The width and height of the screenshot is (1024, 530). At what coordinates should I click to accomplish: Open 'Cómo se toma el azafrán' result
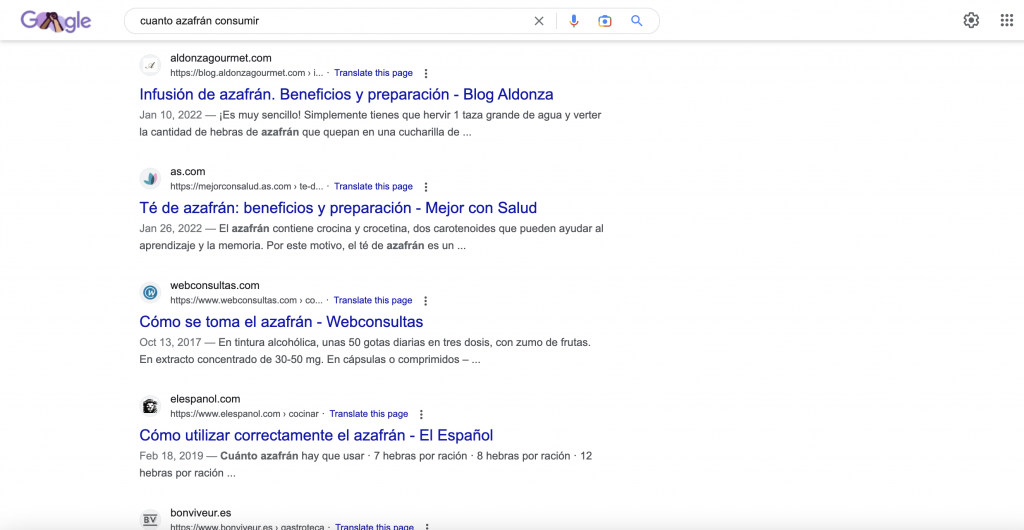281,321
